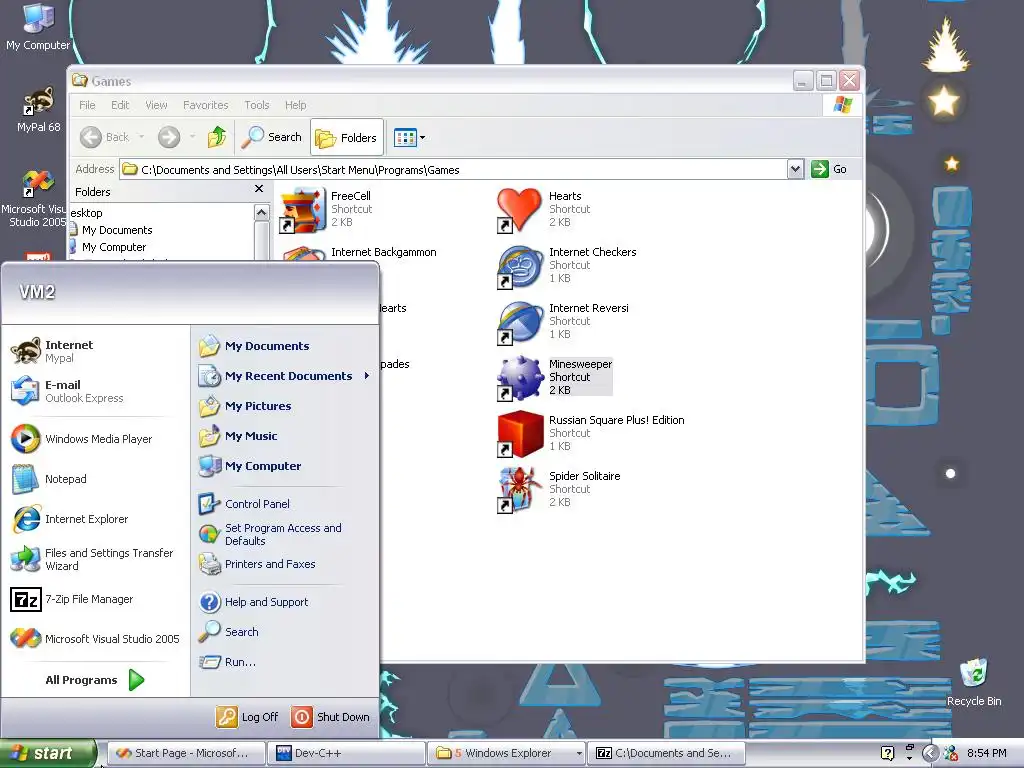Toggle the Folders pane button
The width and height of the screenshot is (1024, 768).
347,137
